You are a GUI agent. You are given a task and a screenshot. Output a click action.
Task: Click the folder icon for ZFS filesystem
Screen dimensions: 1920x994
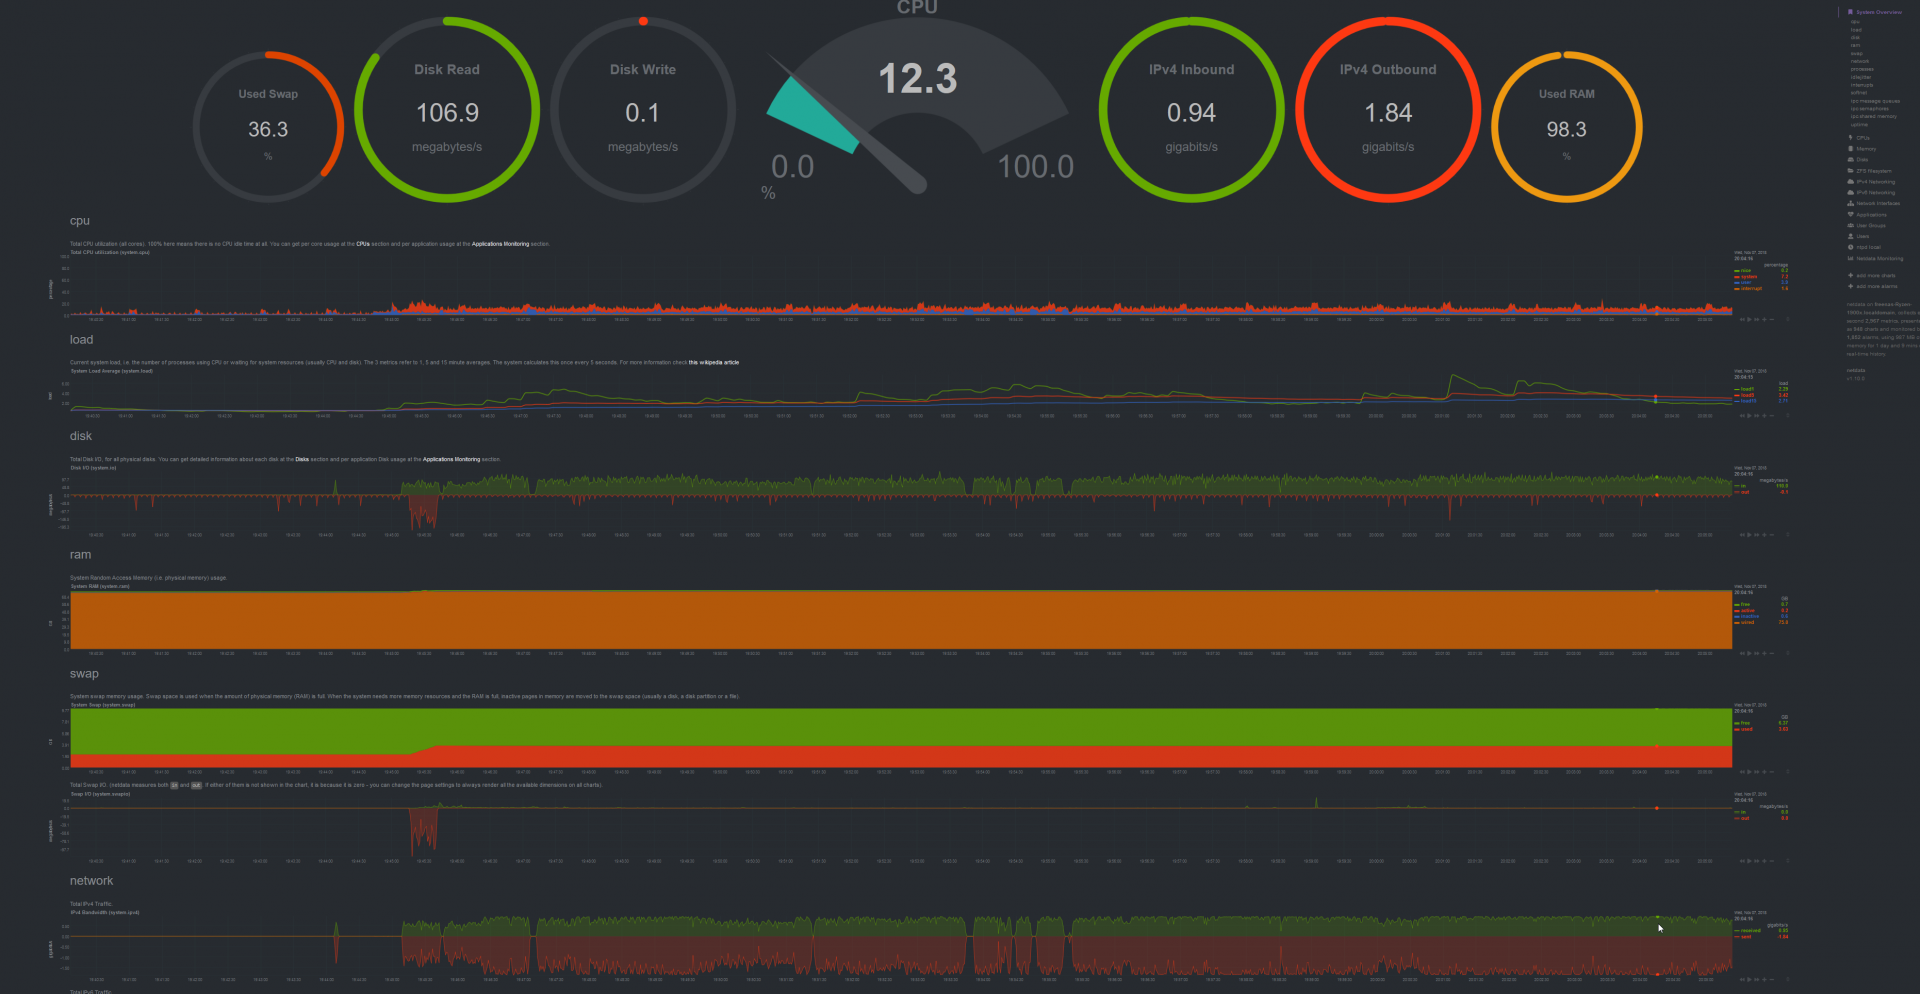coord(1851,171)
